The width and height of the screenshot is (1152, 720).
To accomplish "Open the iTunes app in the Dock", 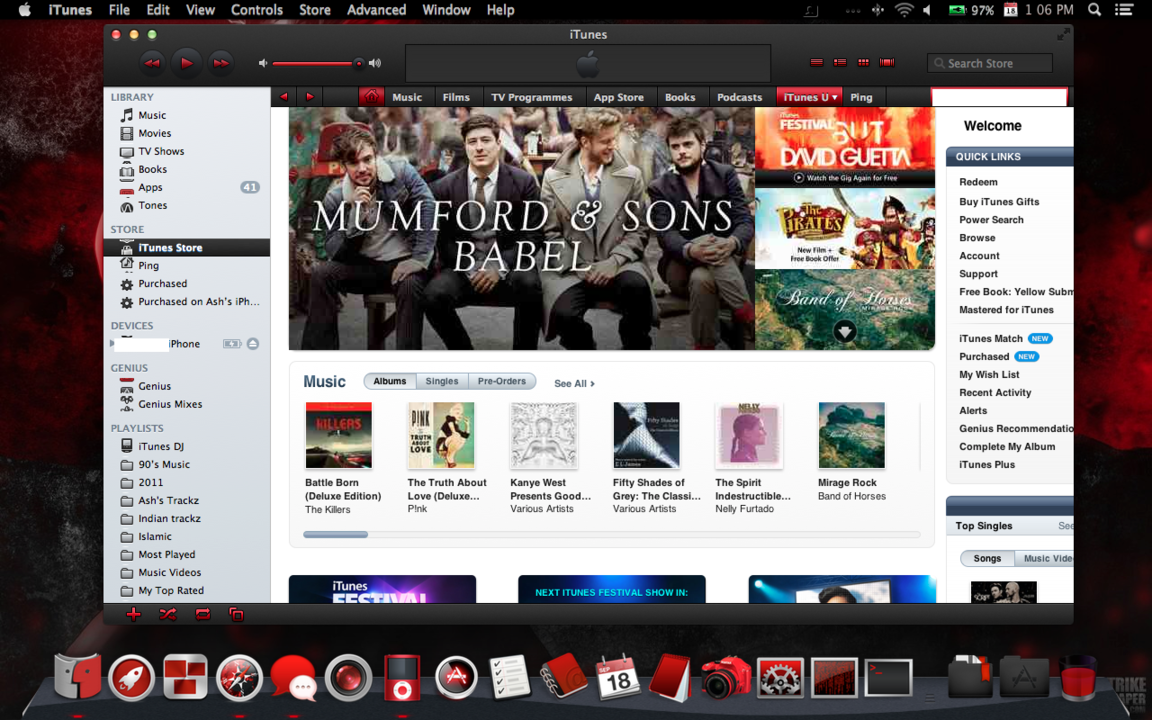I will point(402,677).
